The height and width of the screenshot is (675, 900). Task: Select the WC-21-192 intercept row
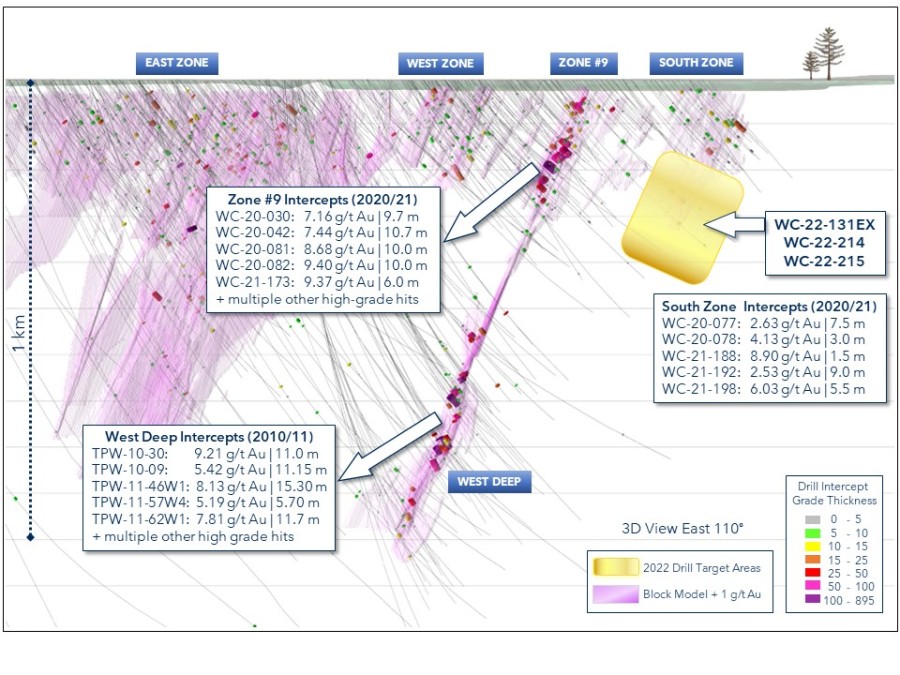pos(763,372)
